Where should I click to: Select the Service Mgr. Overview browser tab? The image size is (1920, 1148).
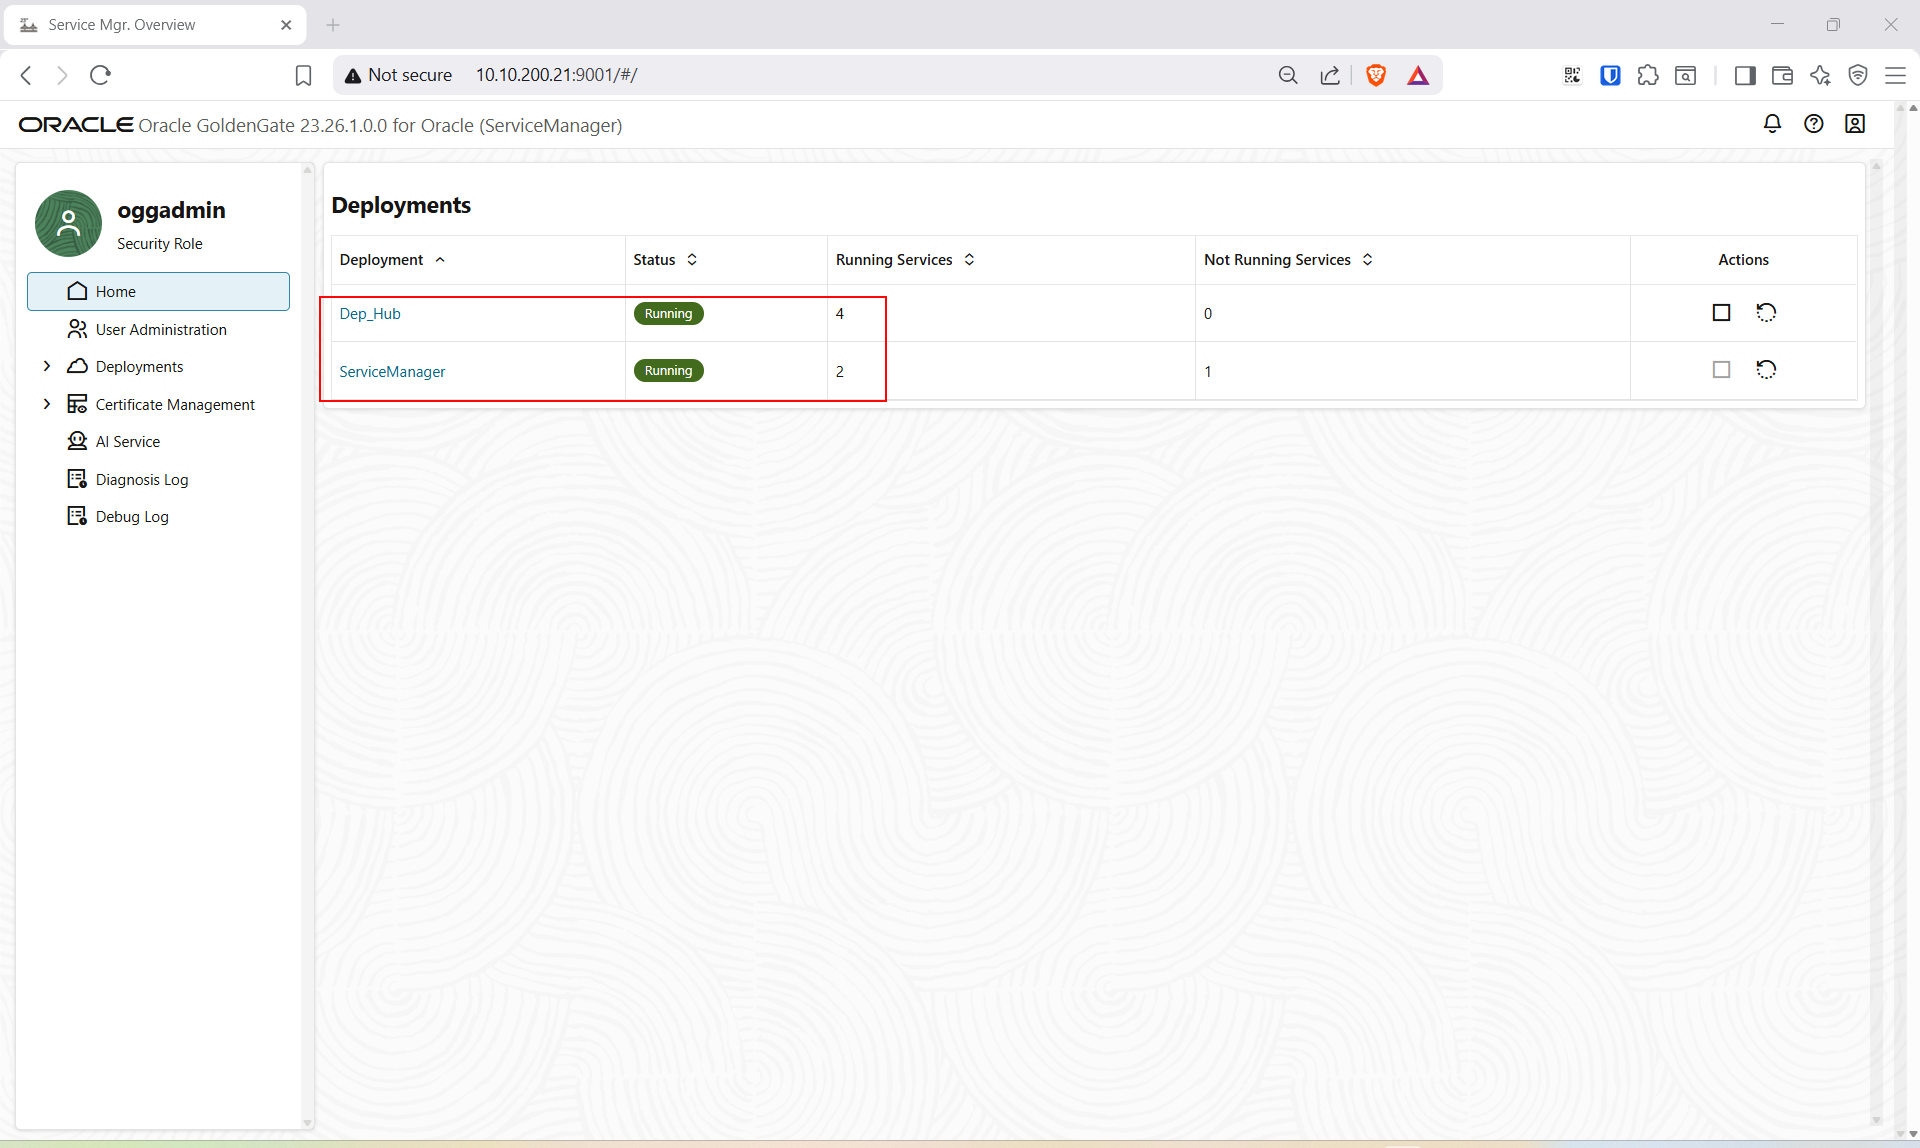pos(155,25)
